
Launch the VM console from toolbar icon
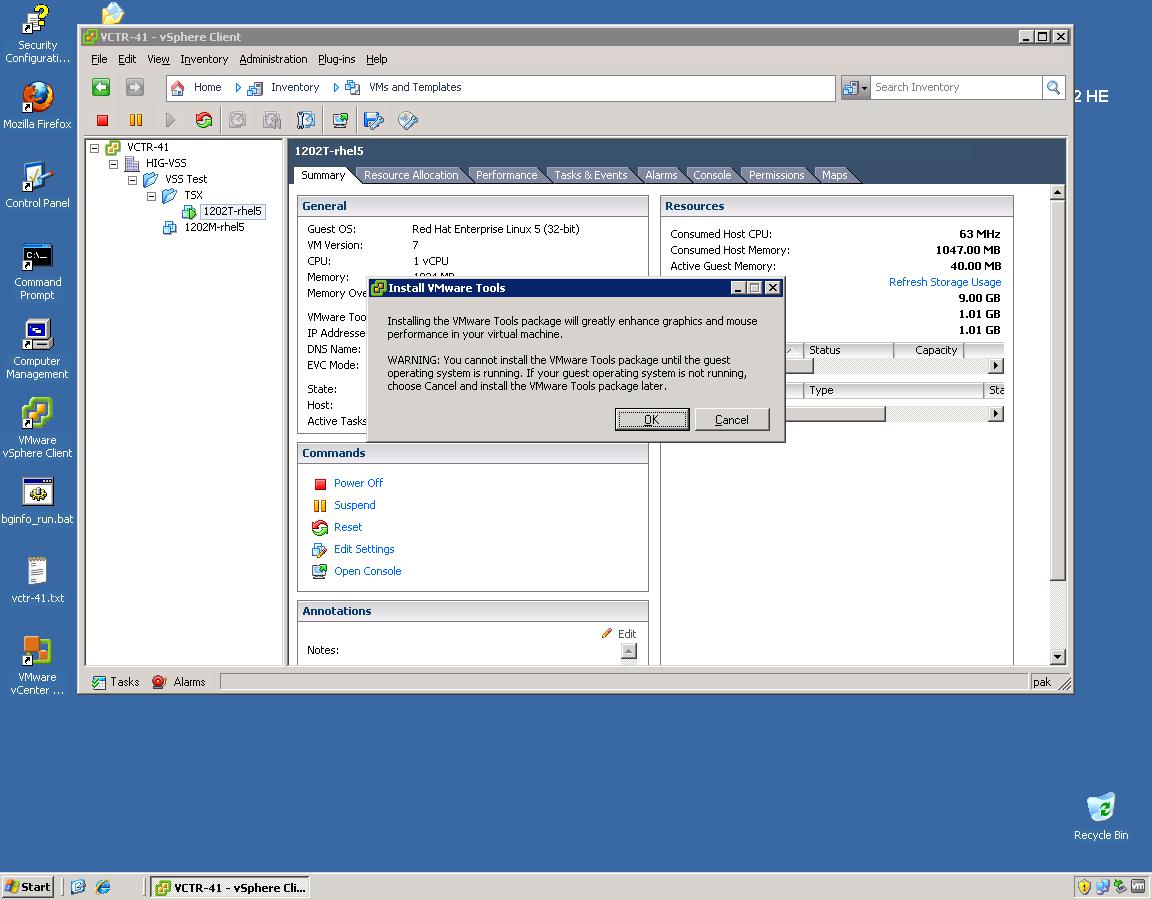340,120
